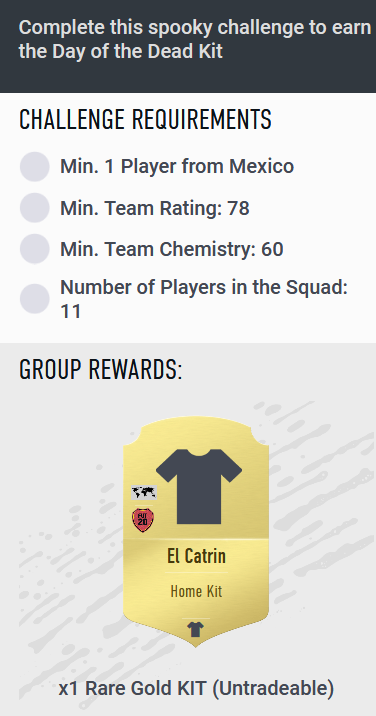Image resolution: width=376 pixels, height=716 pixels.
Task: Click Min. Team Rating: 78 text
Action: 155,208
